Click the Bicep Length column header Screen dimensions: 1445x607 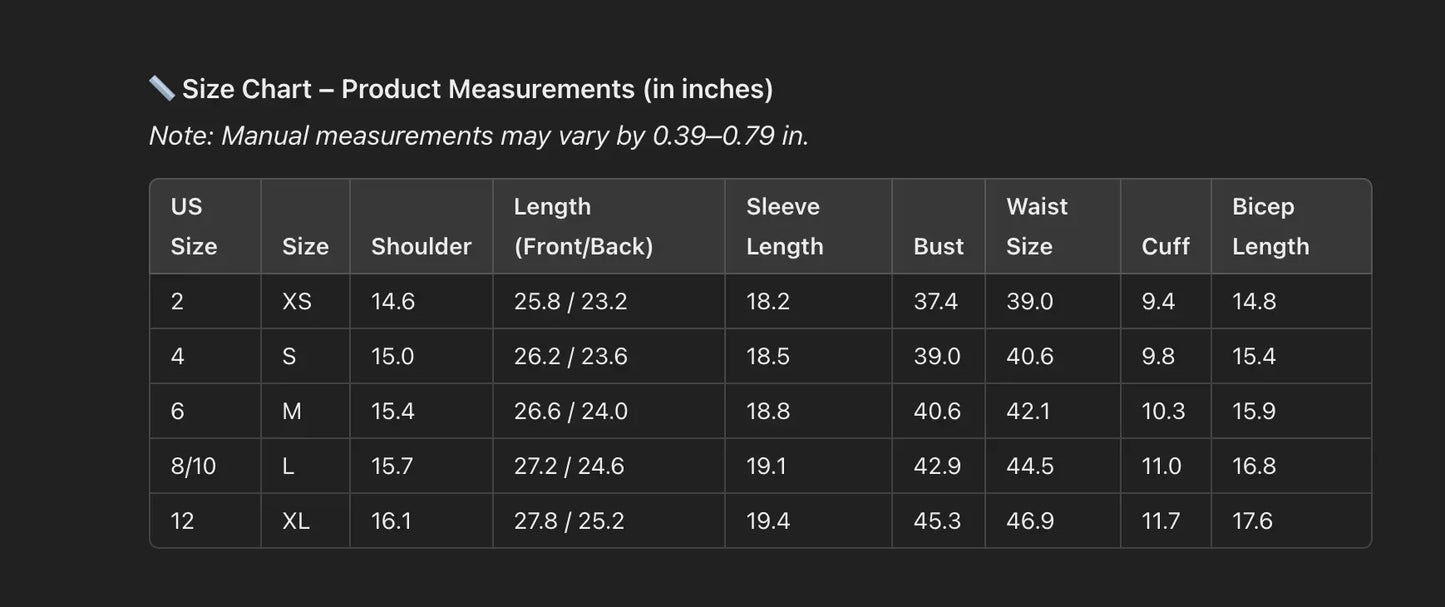(1270, 226)
